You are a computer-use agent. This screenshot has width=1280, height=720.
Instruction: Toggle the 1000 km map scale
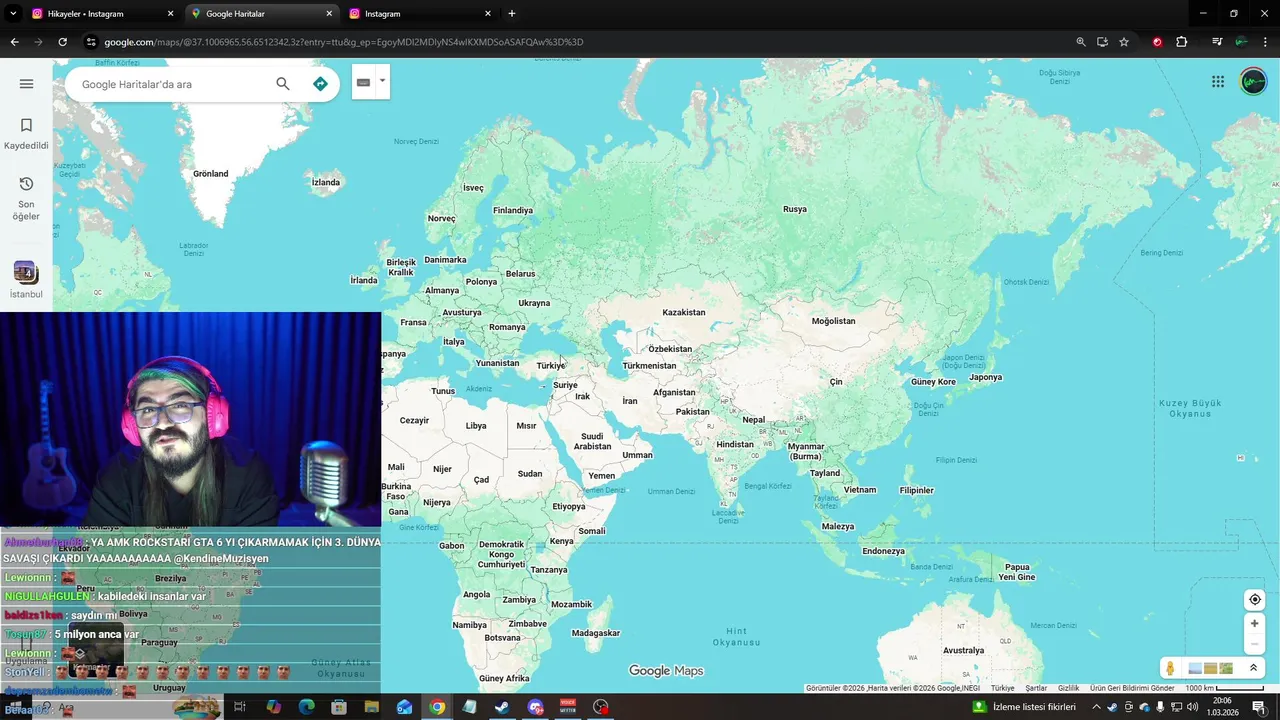coord(1224,688)
